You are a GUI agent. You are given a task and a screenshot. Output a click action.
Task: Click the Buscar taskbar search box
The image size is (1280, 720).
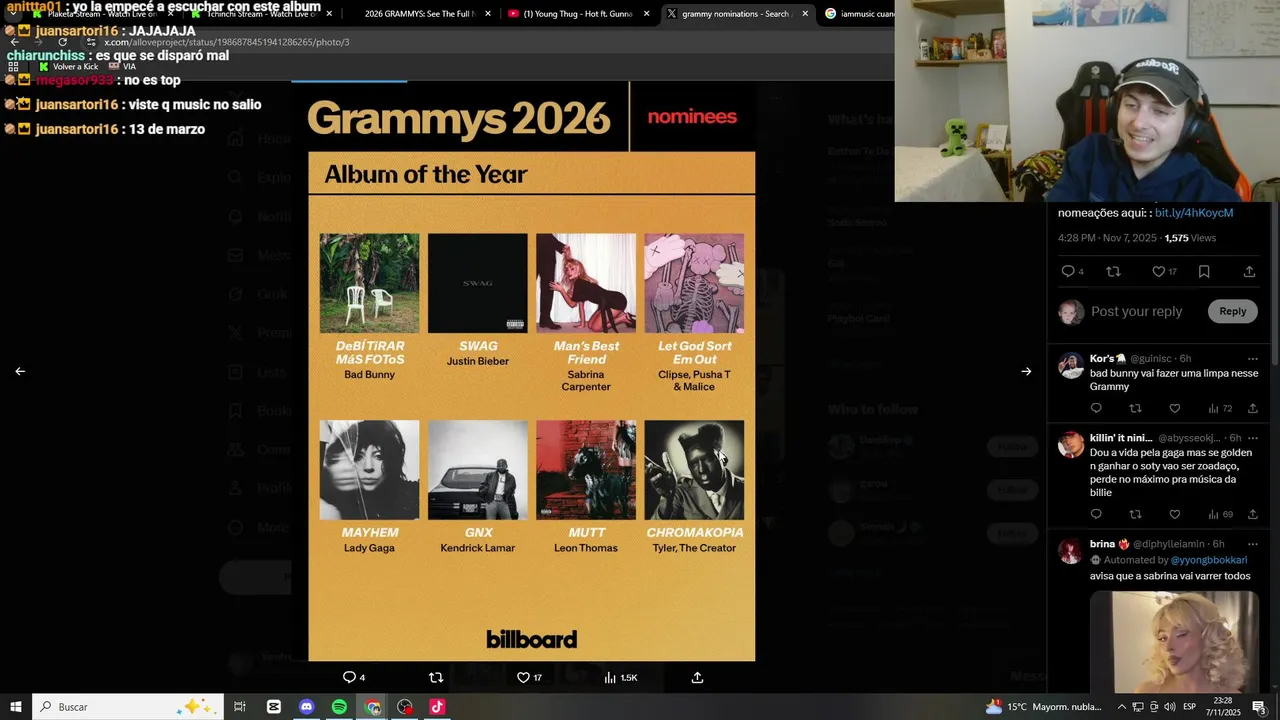[x=128, y=707]
